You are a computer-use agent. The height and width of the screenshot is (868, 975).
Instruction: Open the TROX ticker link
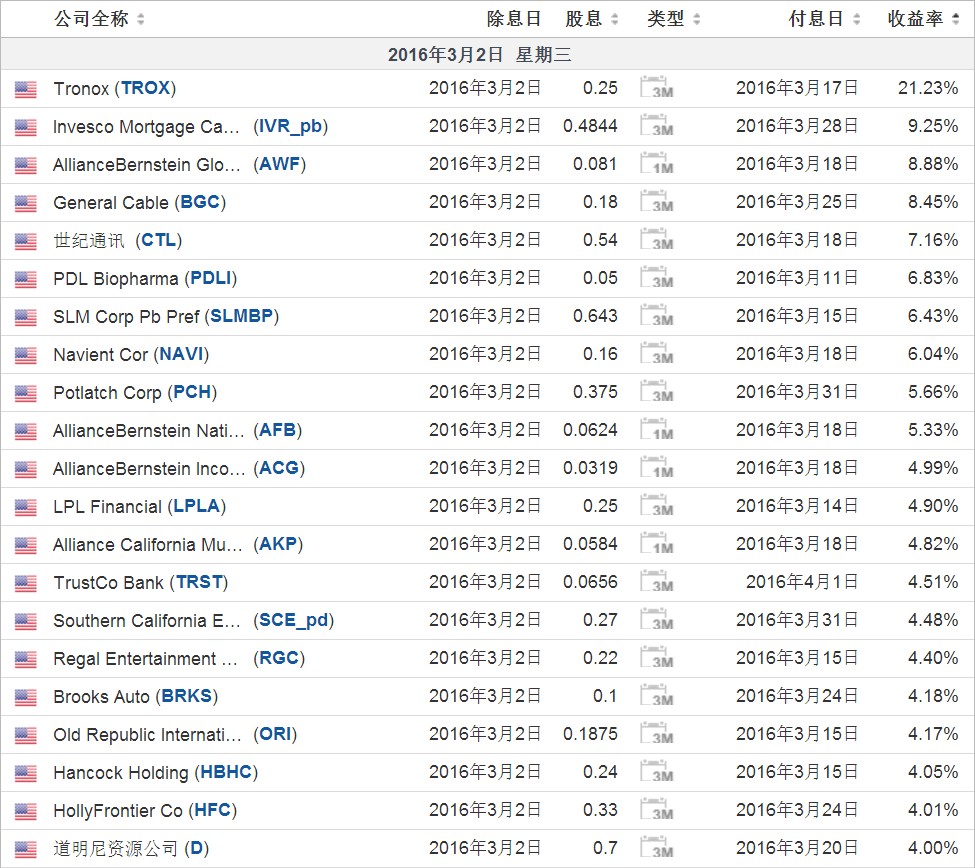pos(145,89)
